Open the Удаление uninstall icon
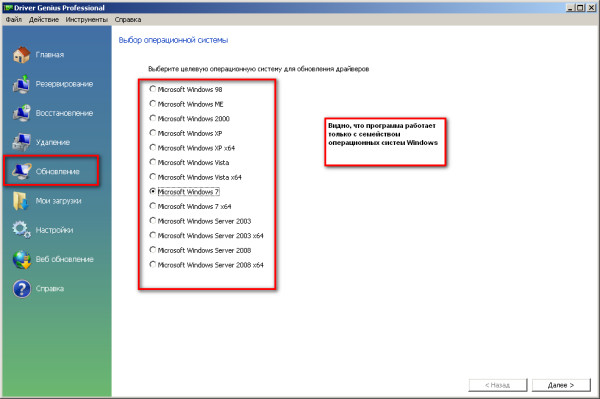The width and height of the screenshot is (600, 399). pos(21,142)
